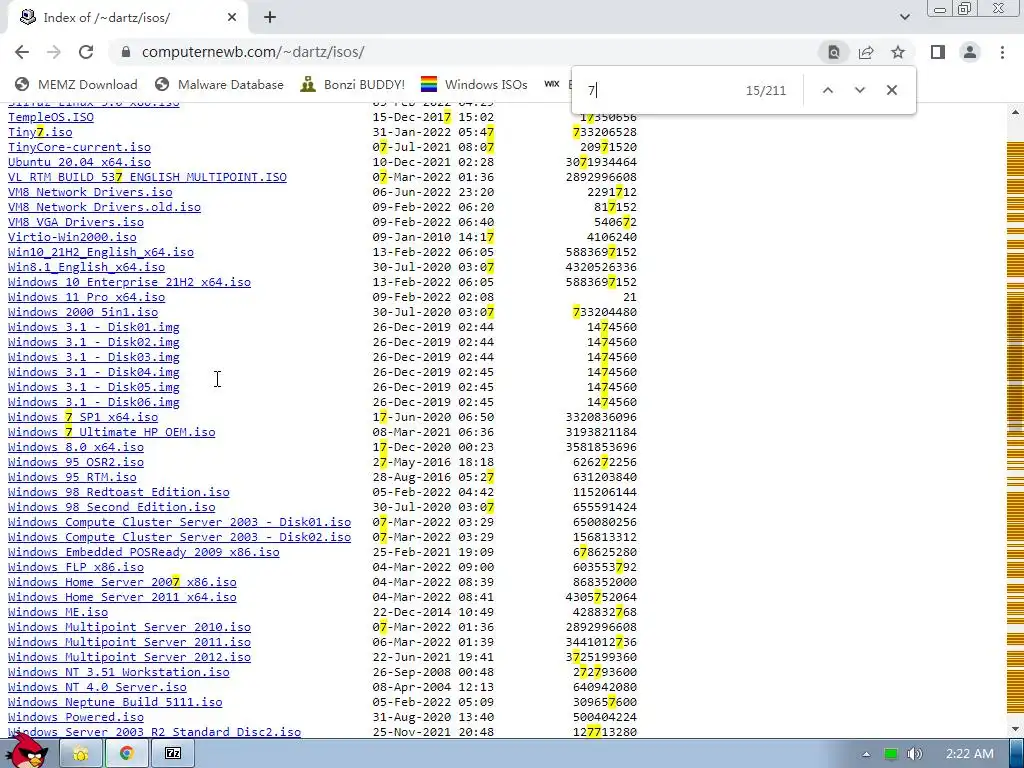Open the Angry Birds Start button
This screenshot has width=1024, height=768.
pyautogui.click(x=28, y=751)
